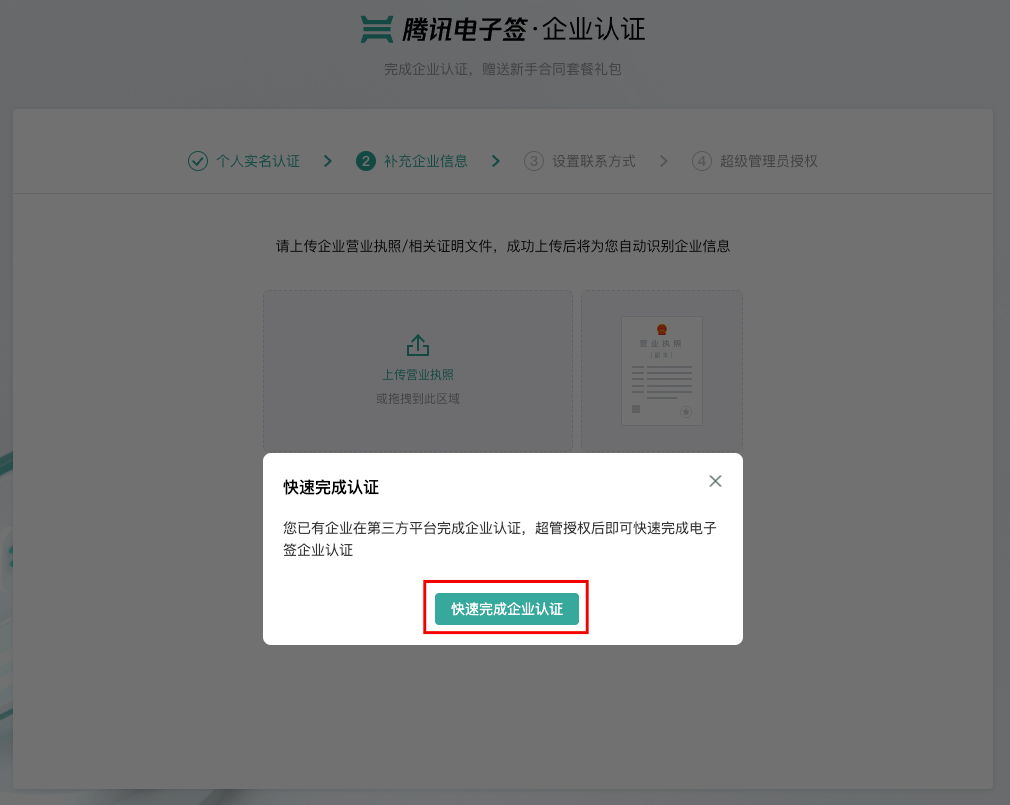This screenshot has width=1010, height=805.
Task: Click the 上传营业执照 link text
Action: (418, 375)
